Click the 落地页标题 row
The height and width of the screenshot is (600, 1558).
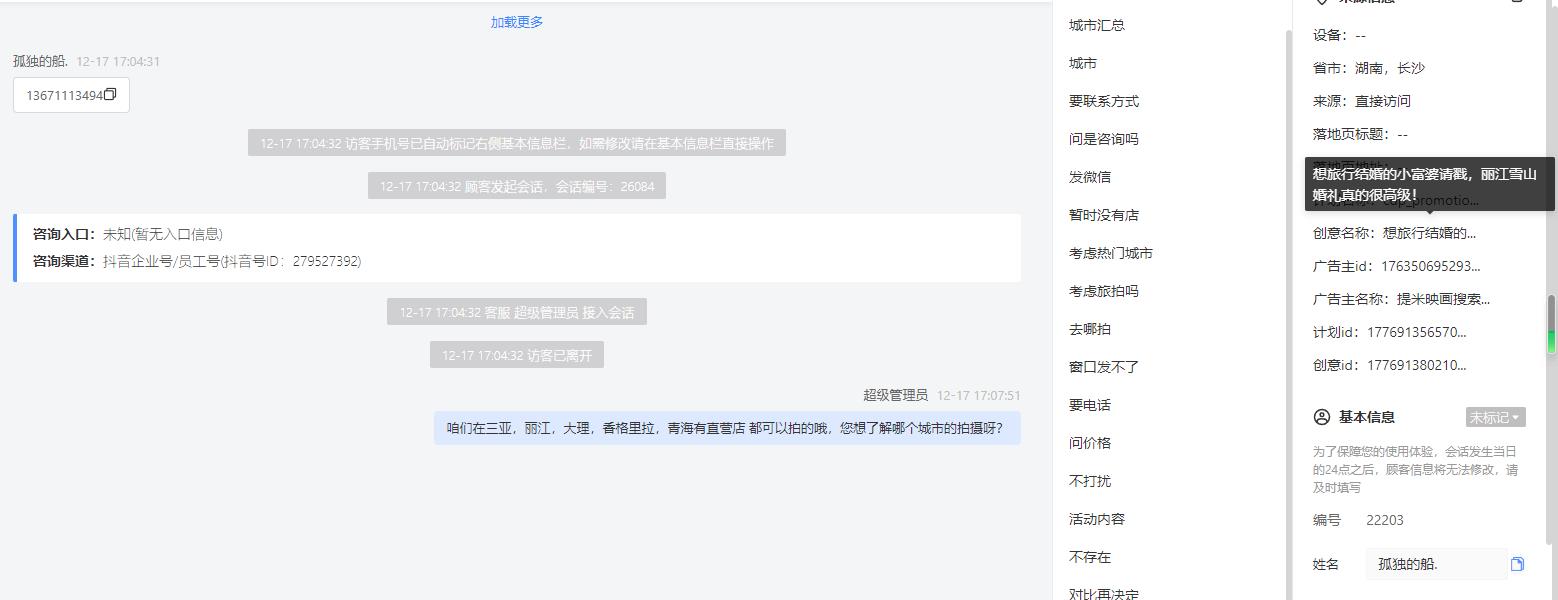[x=1360, y=134]
